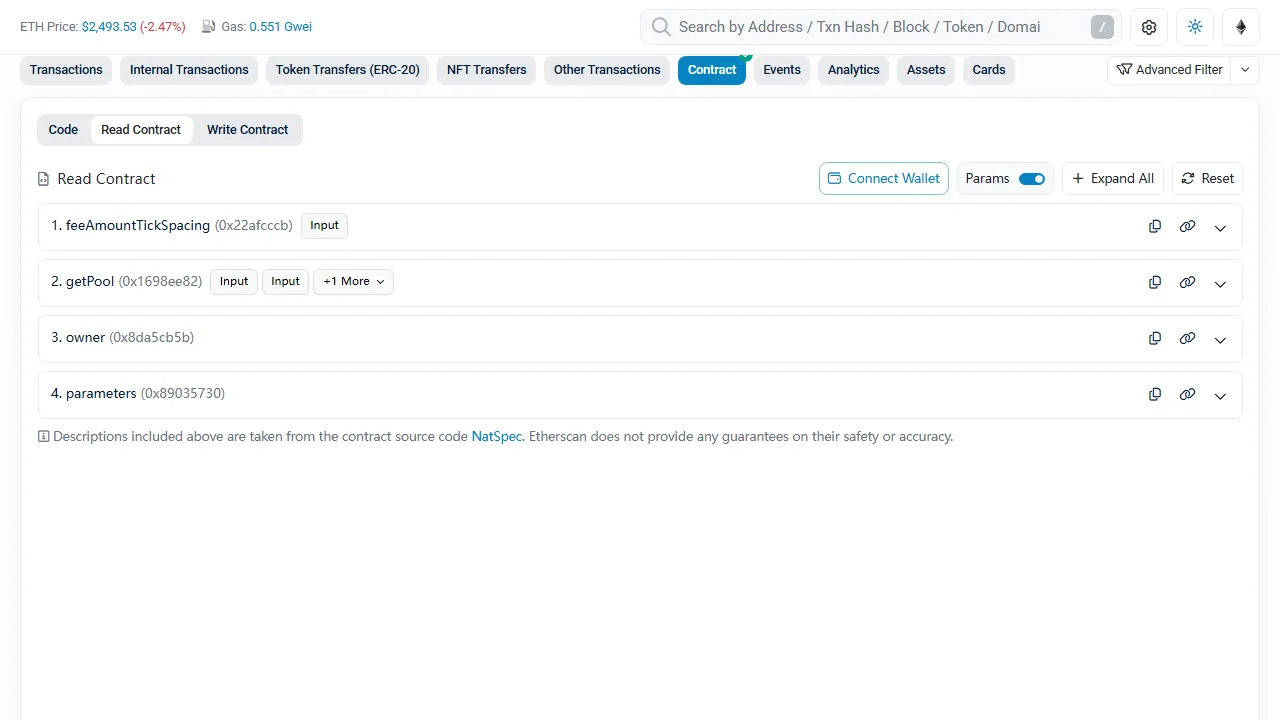The width and height of the screenshot is (1280, 720).
Task: Open the +1 More inputs dropdown
Action: click(x=353, y=282)
